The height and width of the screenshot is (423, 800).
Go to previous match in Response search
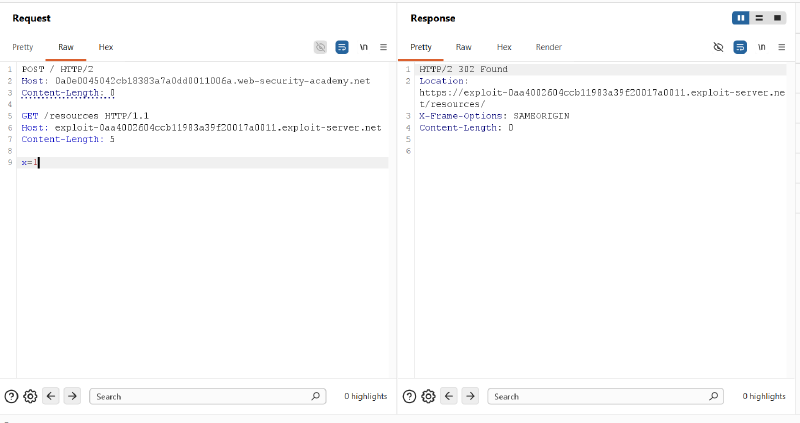pyautogui.click(x=449, y=396)
